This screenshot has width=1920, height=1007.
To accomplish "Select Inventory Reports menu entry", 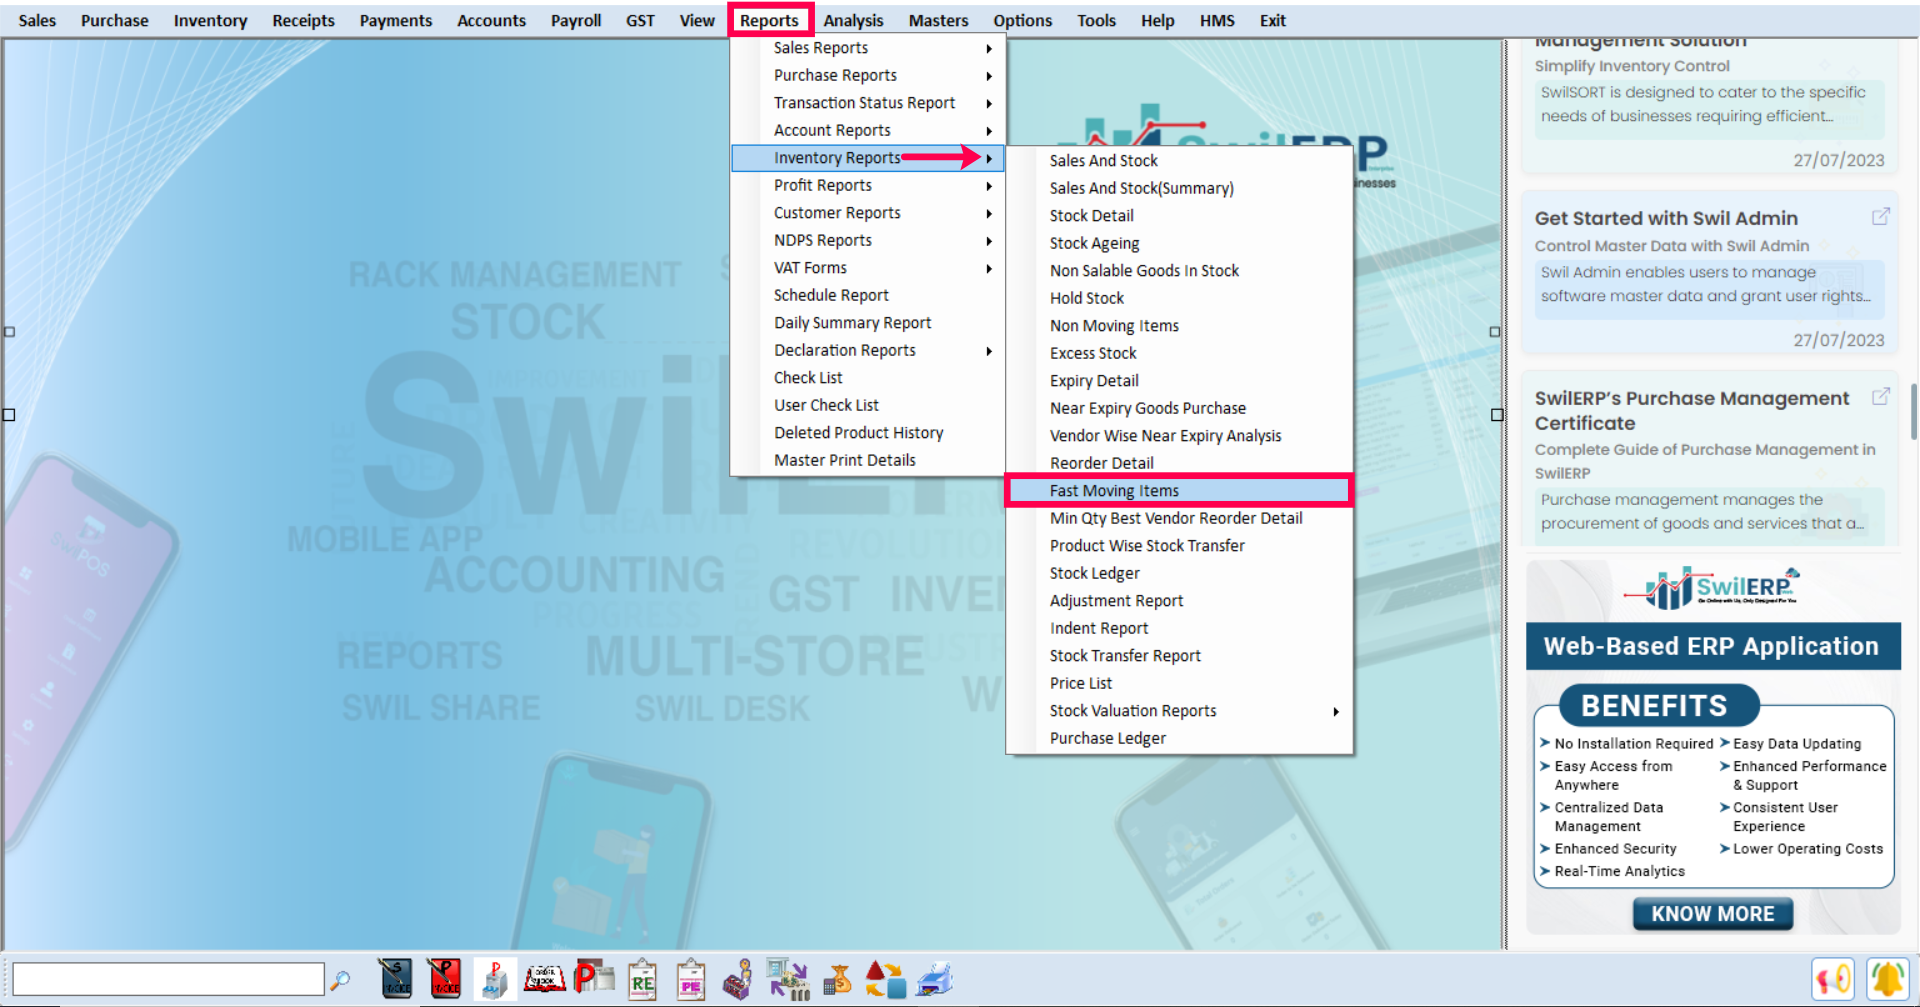I will [868, 158].
